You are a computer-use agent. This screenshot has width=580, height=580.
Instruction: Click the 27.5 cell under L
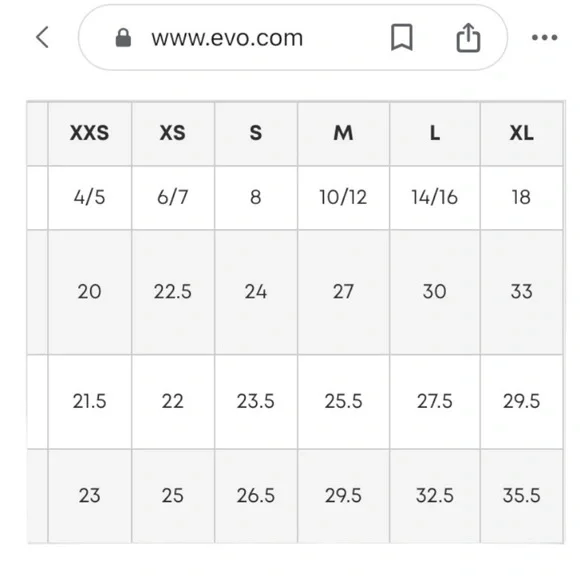click(x=435, y=401)
